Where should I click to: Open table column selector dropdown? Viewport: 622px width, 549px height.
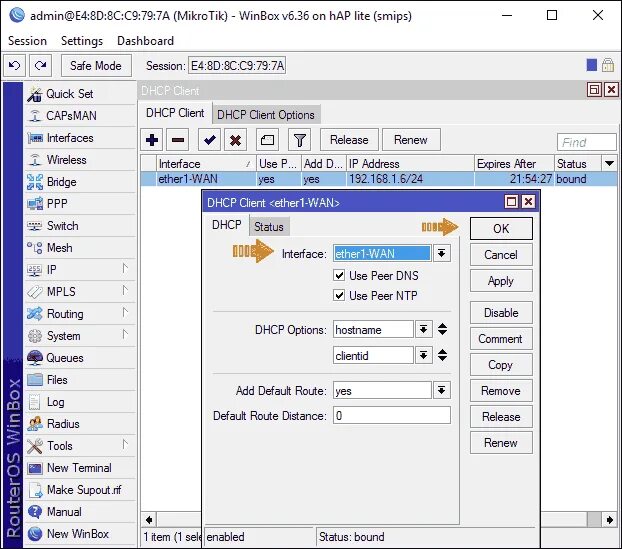point(609,163)
